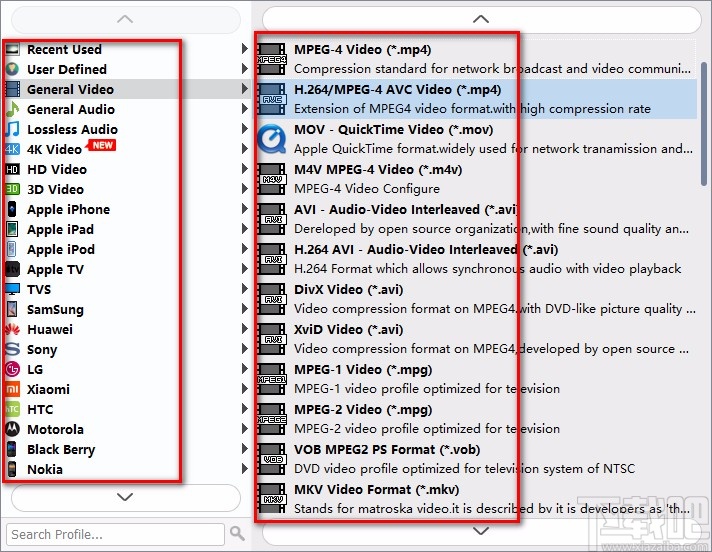Focus the Search Profile input field
Screen dimensions: 712x552
point(115,534)
